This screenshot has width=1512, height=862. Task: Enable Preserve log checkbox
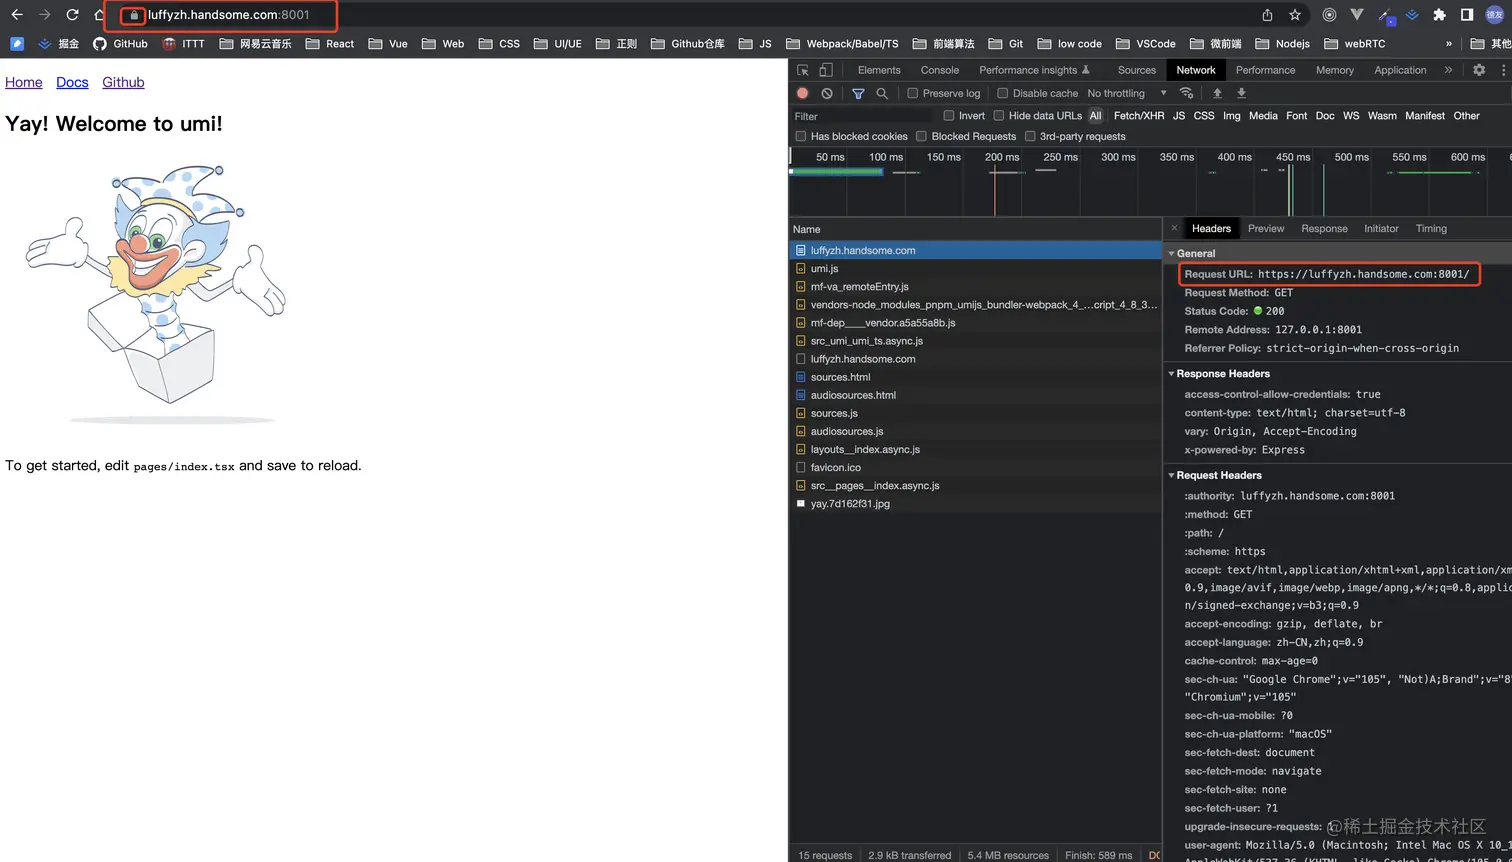pyautogui.click(x=913, y=93)
